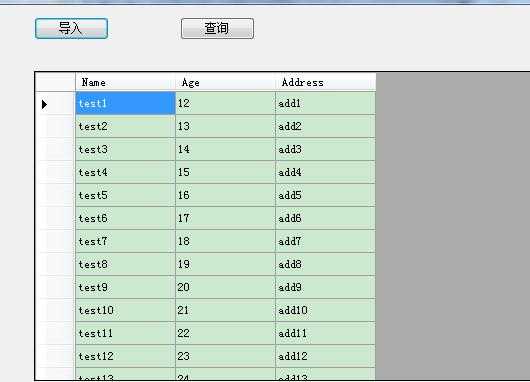Click the row header of the test5 row
Image resolution: width=530 pixels, height=382 pixels.
(x=55, y=195)
